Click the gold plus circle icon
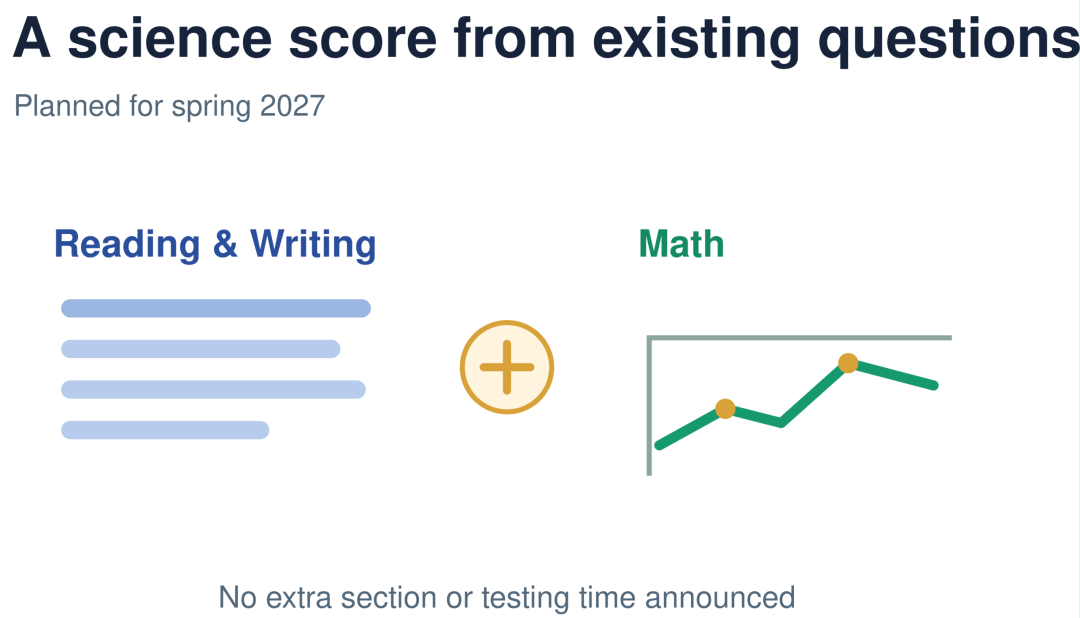This screenshot has width=1080, height=618. [x=507, y=367]
